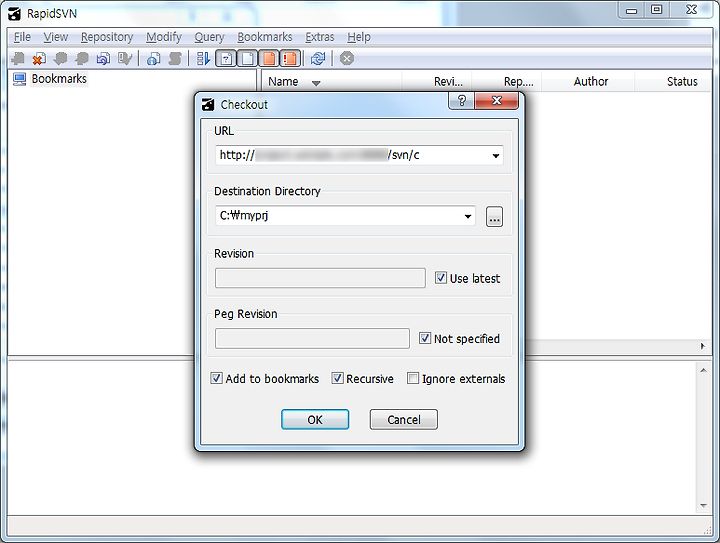Toggle show conflicted files icon
The width and height of the screenshot is (720, 543).
pos(290,58)
